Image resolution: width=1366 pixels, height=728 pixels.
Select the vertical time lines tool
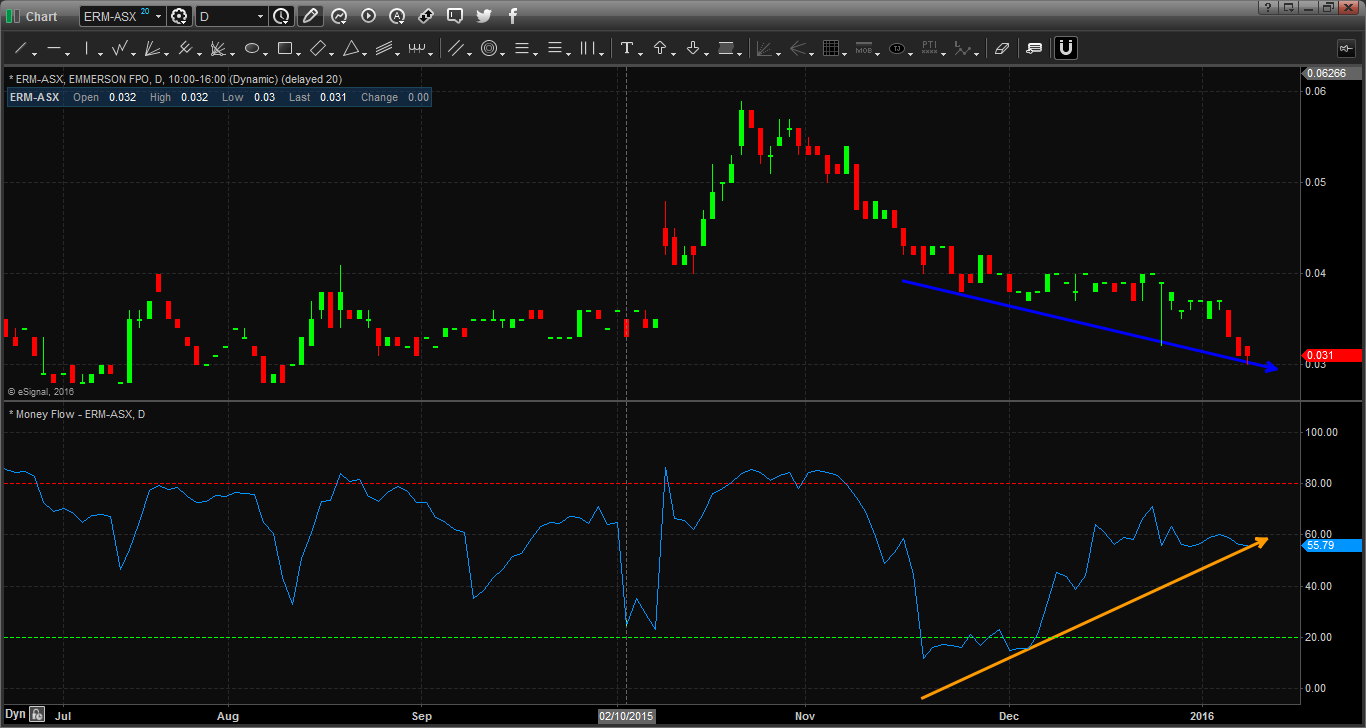coord(588,47)
